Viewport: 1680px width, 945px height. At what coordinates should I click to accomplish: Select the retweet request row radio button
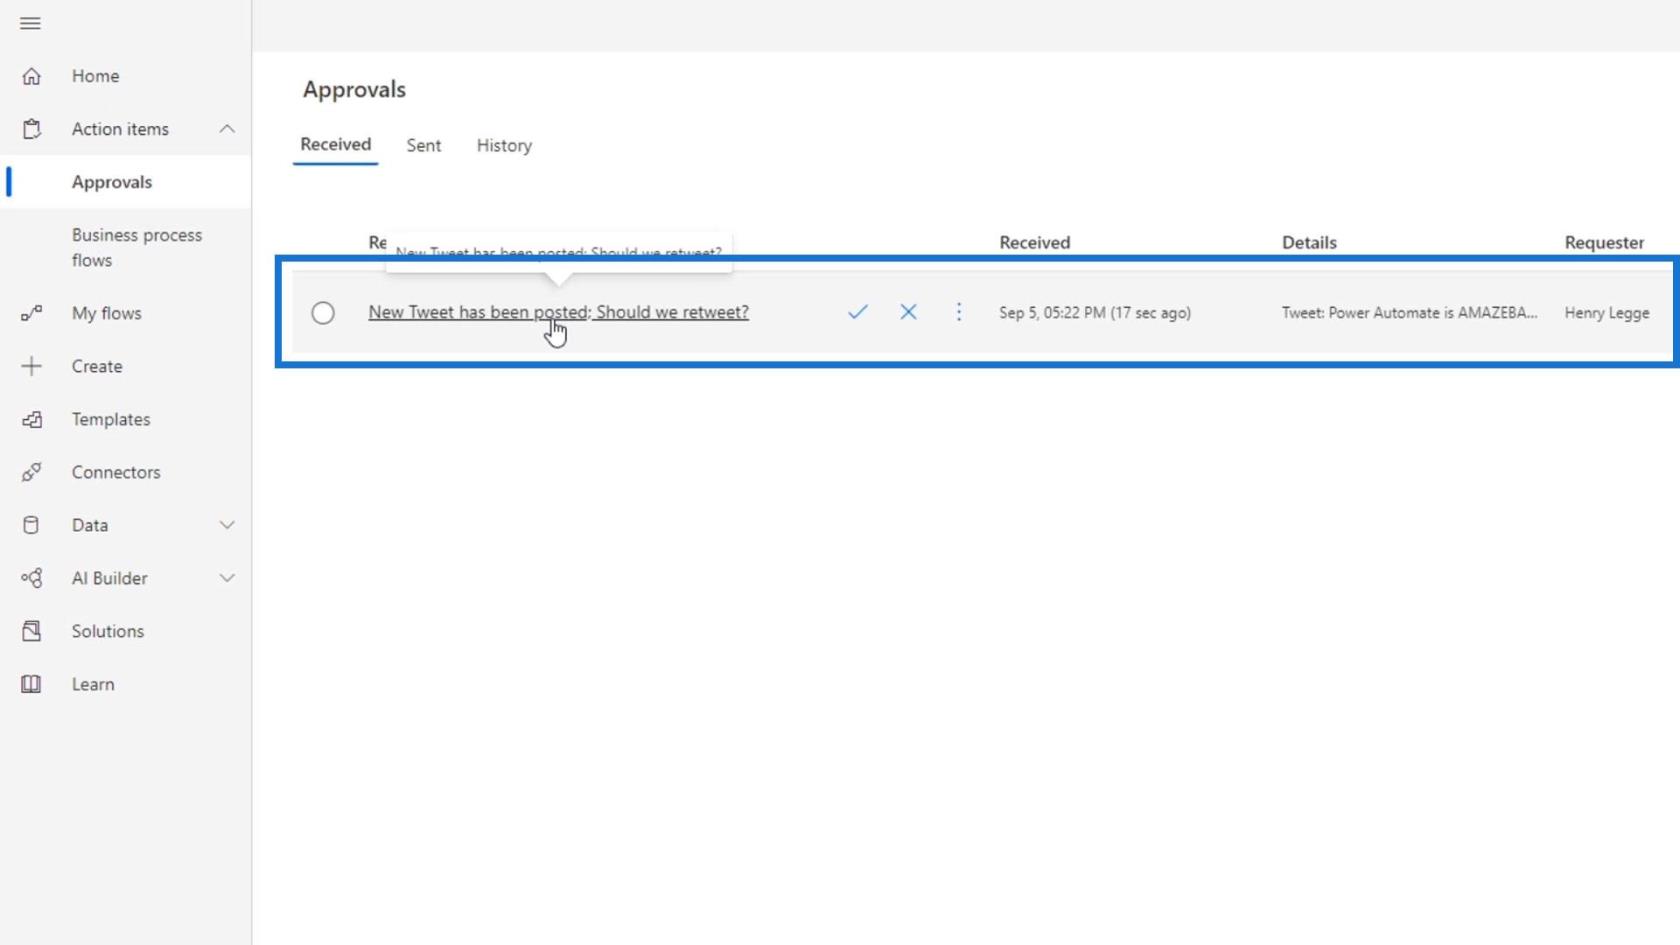point(323,313)
